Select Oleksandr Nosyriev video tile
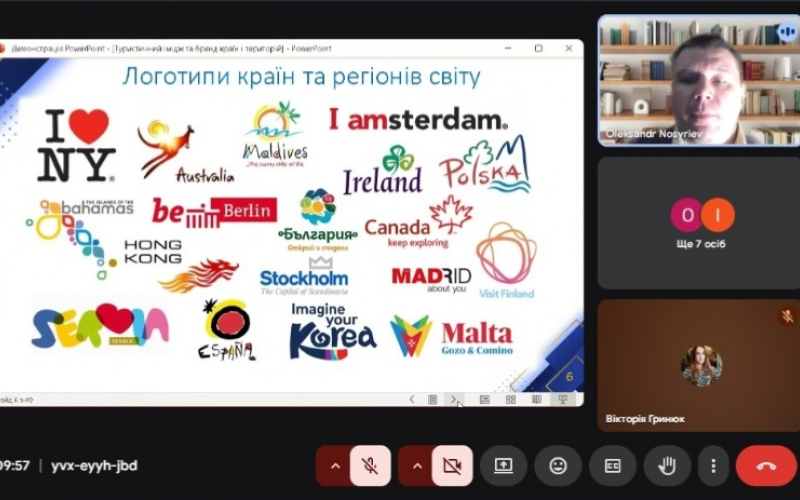 click(698, 80)
